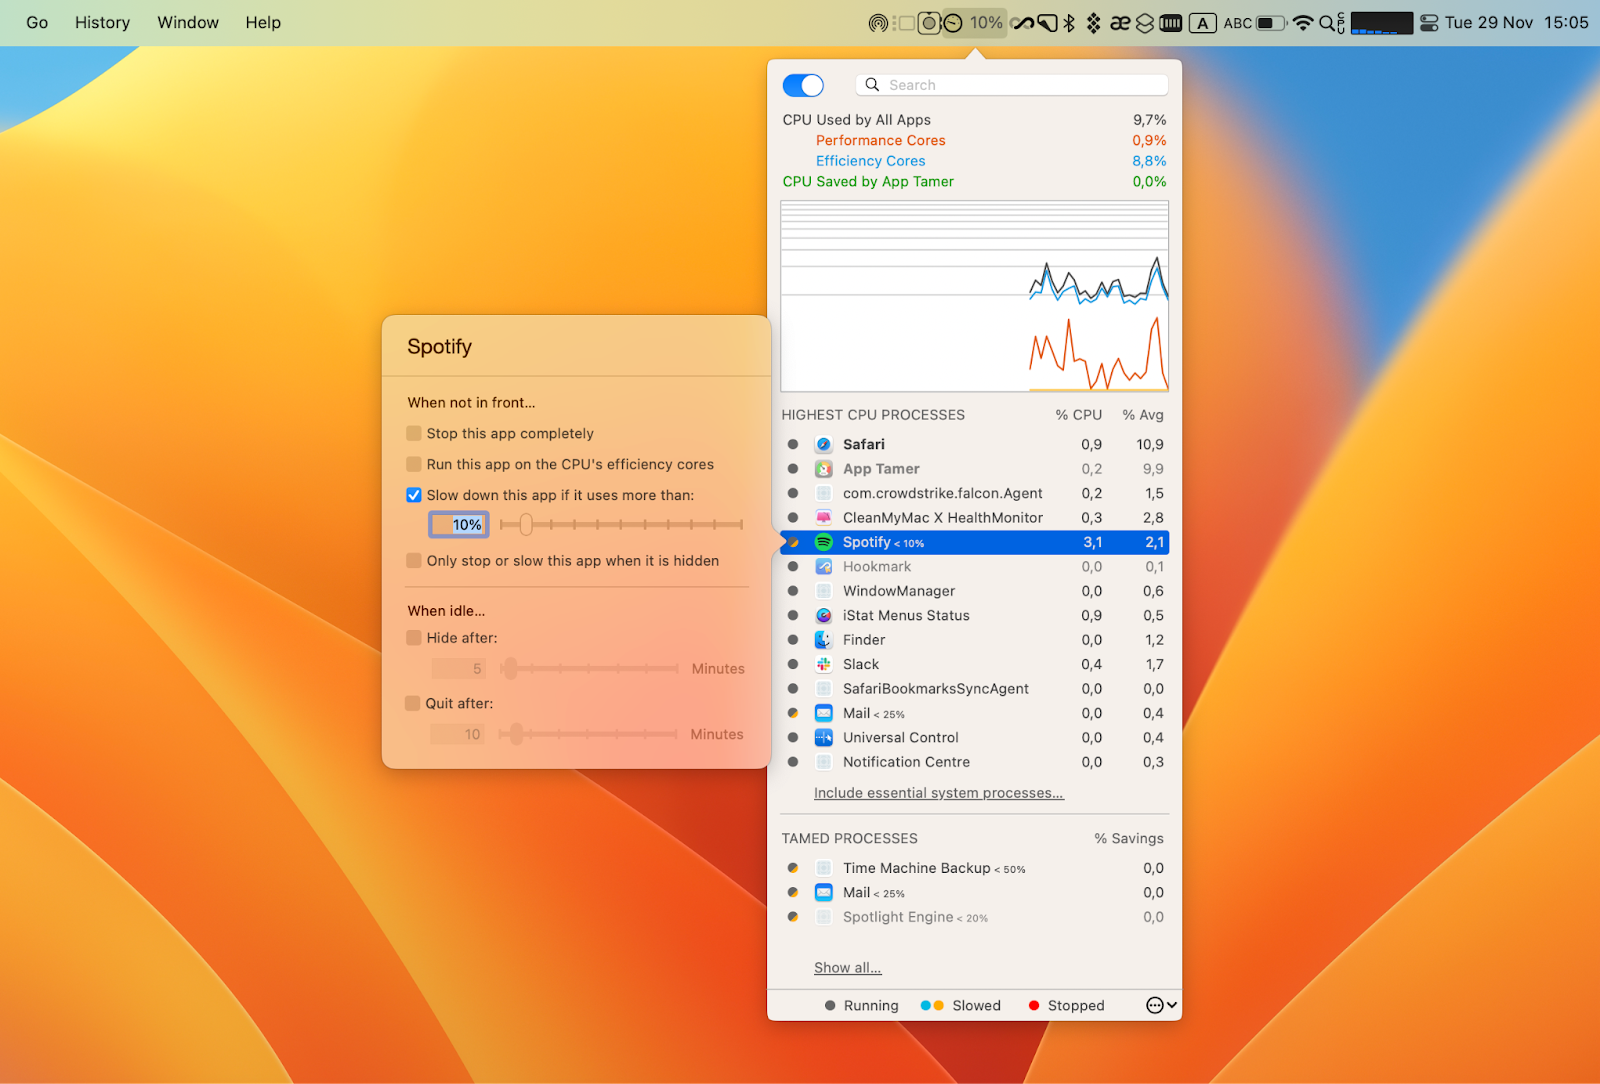Click the green Spotify icon in process list
This screenshot has width=1600, height=1084.
click(x=824, y=542)
